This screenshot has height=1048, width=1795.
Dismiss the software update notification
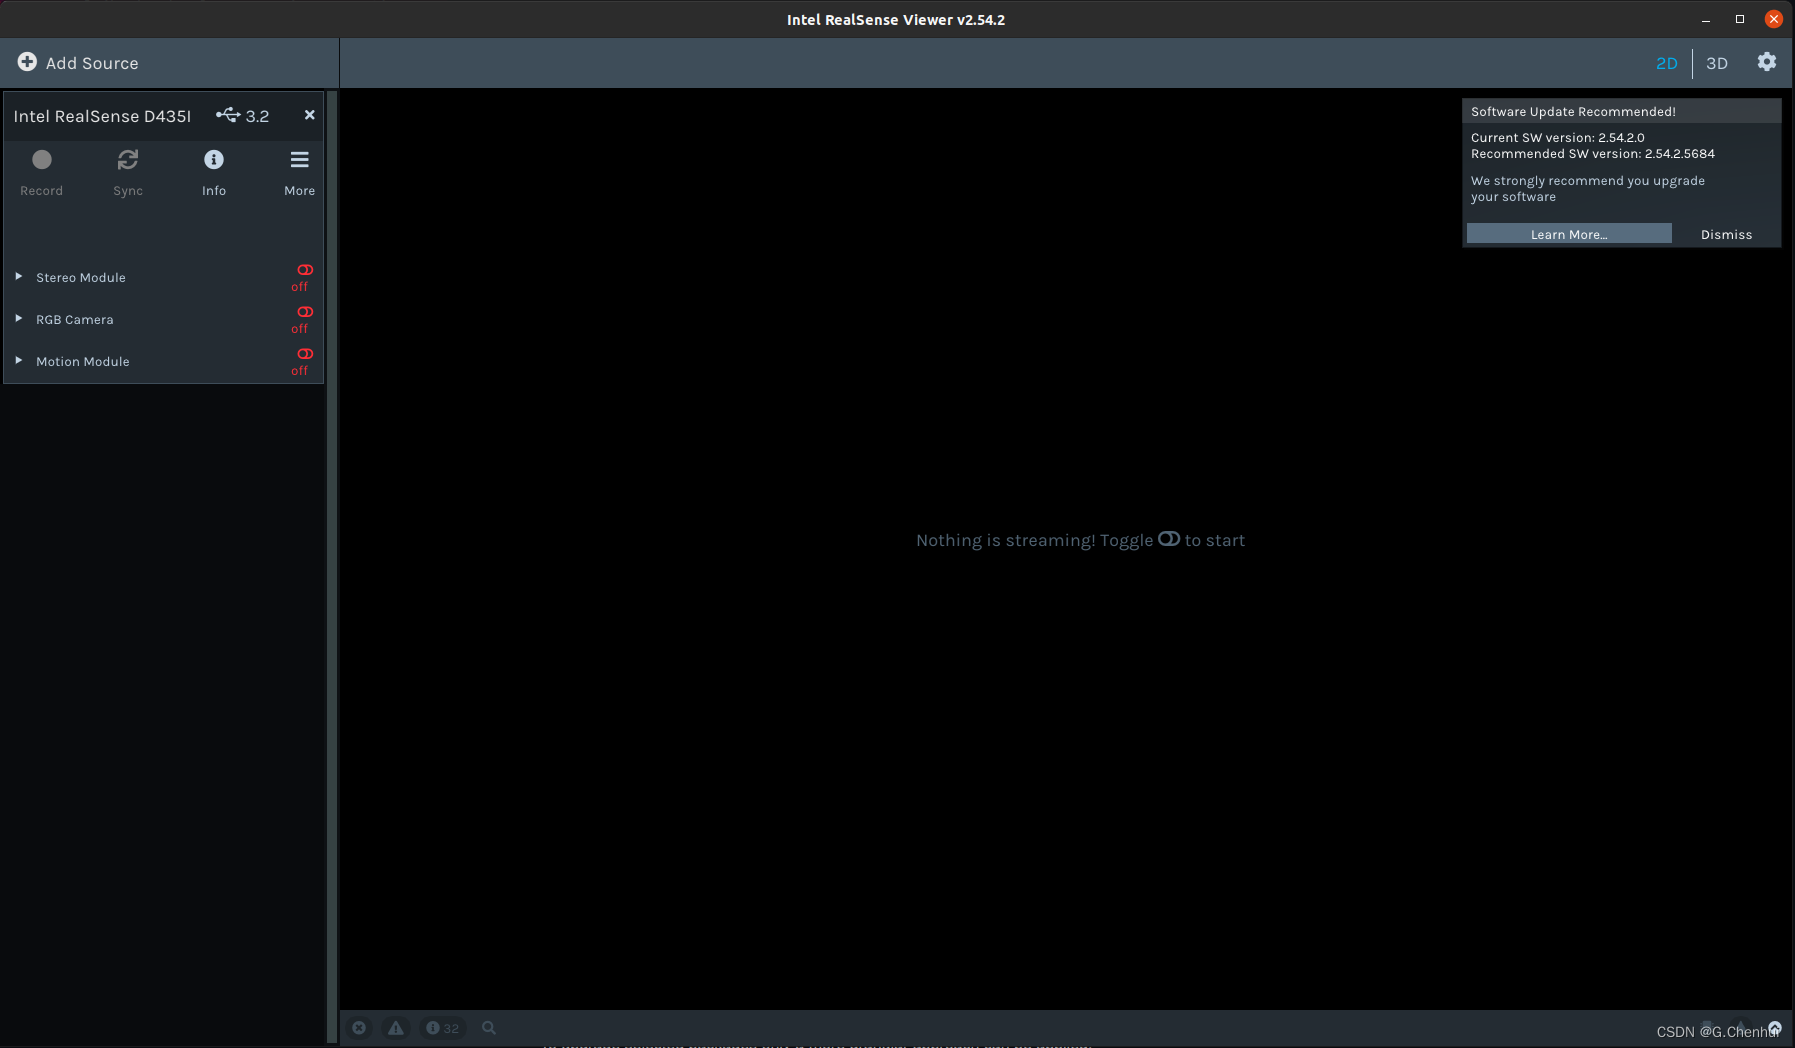1726,235
